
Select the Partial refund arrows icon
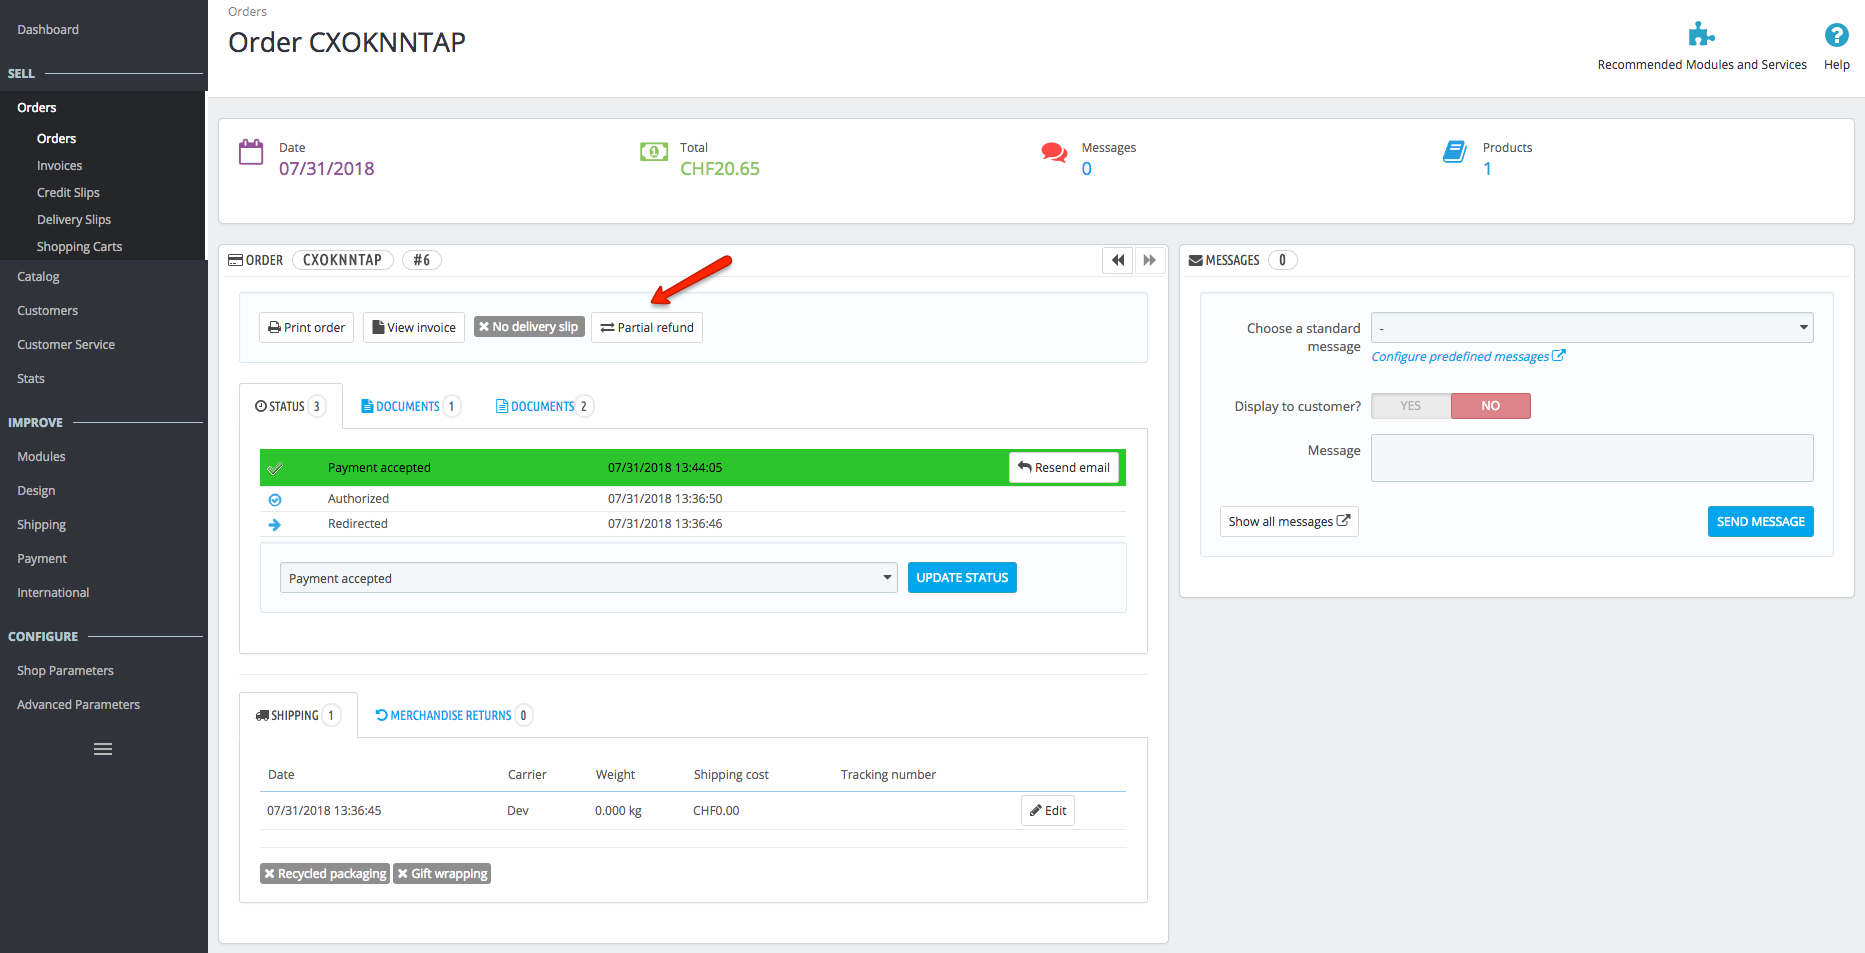pyautogui.click(x=605, y=327)
